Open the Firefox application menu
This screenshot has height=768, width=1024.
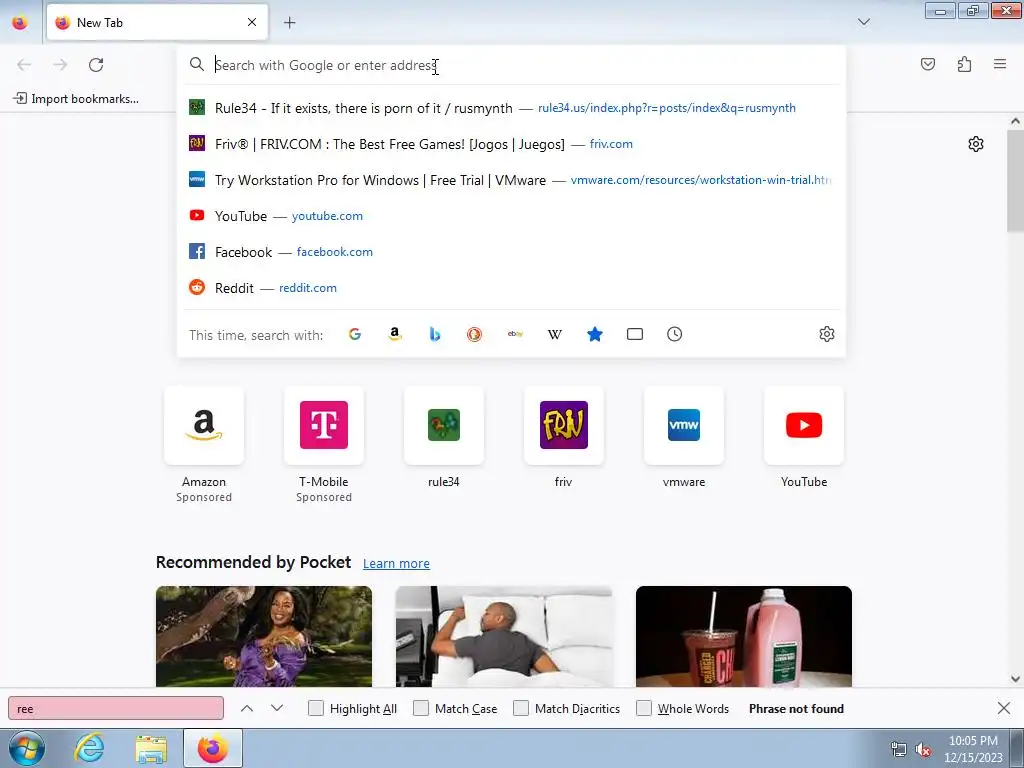click(1000, 64)
